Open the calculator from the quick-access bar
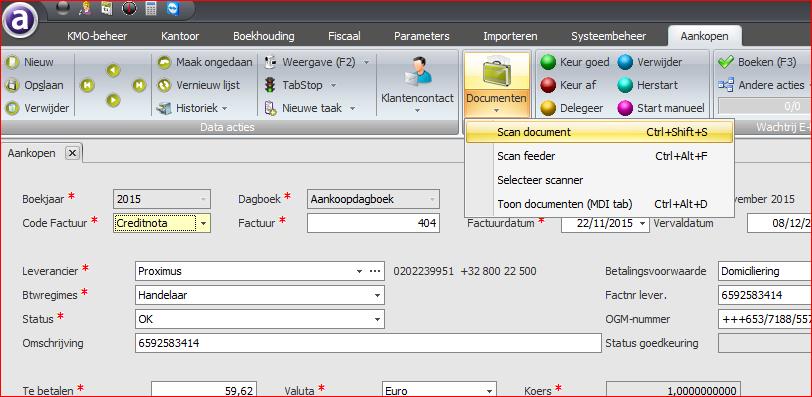Image resolution: width=812 pixels, height=397 pixels. pos(151,8)
